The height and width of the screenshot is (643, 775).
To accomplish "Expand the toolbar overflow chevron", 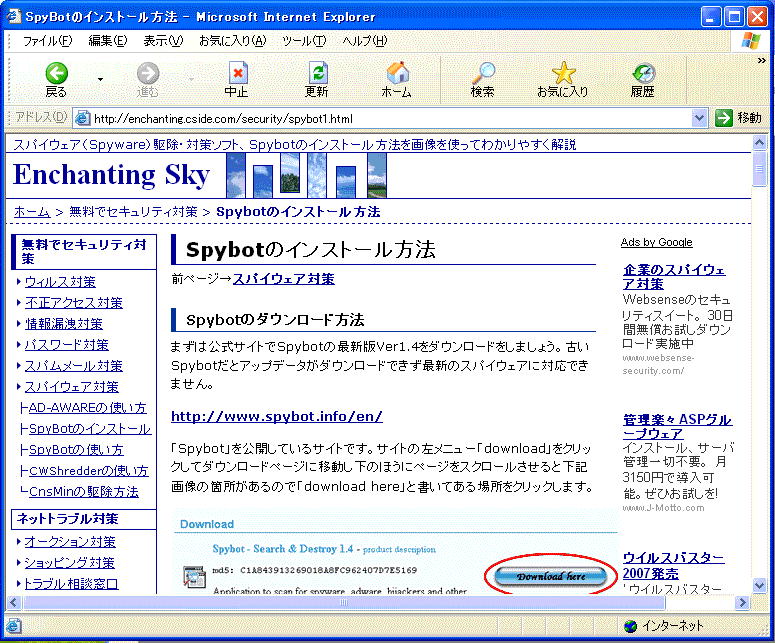I will (x=762, y=60).
